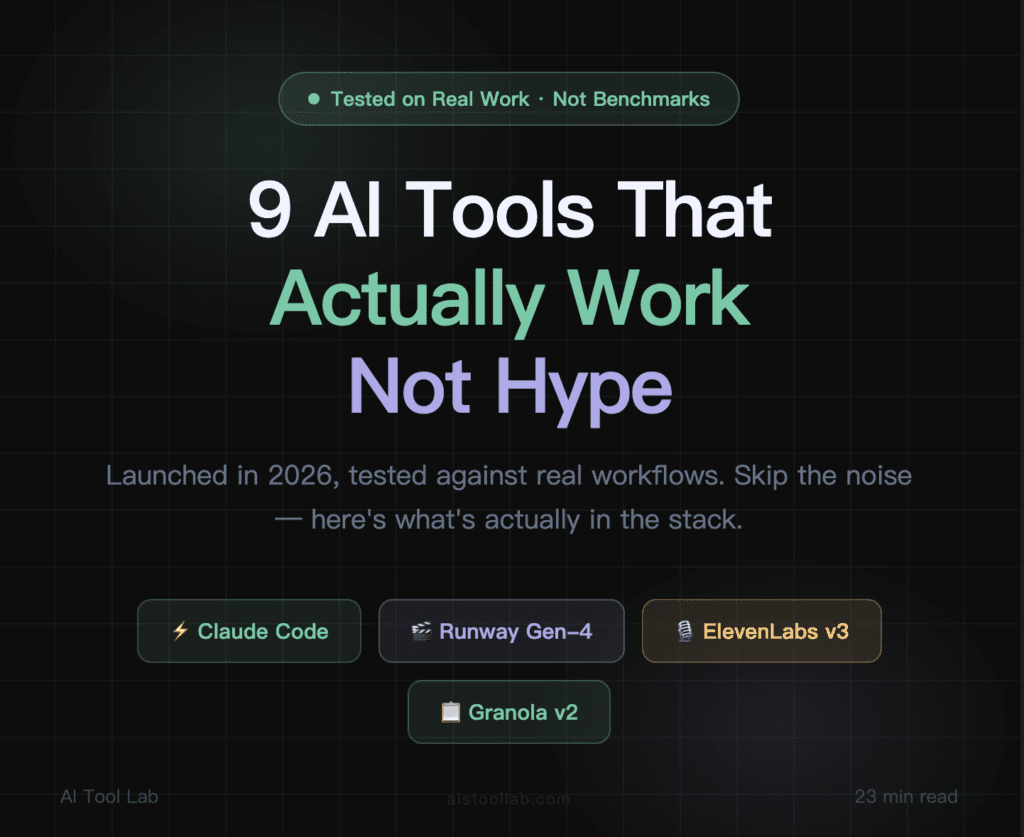The width and height of the screenshot is (1024, 837).
Task: Click the 'Launched in 2026' subtitle paragraph
Action: (x=509, y=497)
